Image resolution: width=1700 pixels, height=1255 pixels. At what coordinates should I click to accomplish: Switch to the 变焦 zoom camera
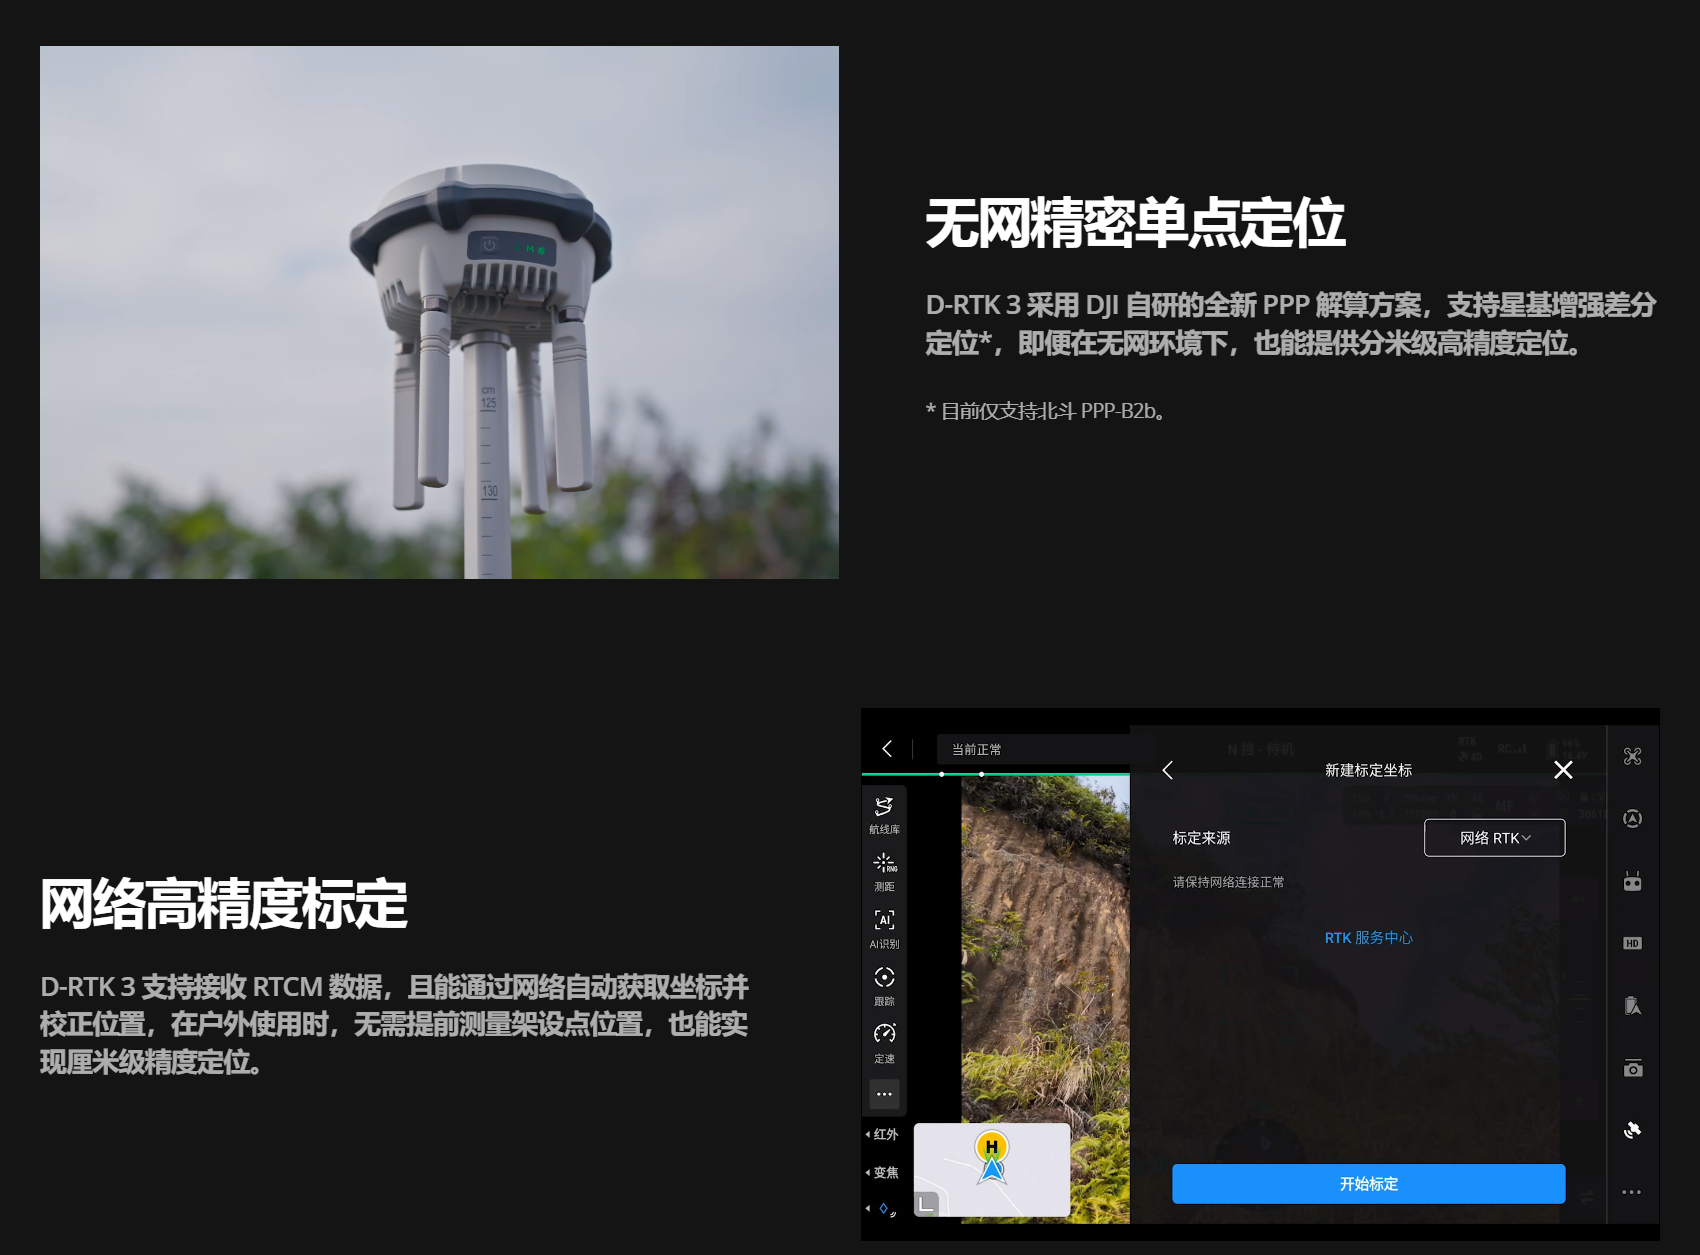pyautogui.click(x=884, y=1172)
